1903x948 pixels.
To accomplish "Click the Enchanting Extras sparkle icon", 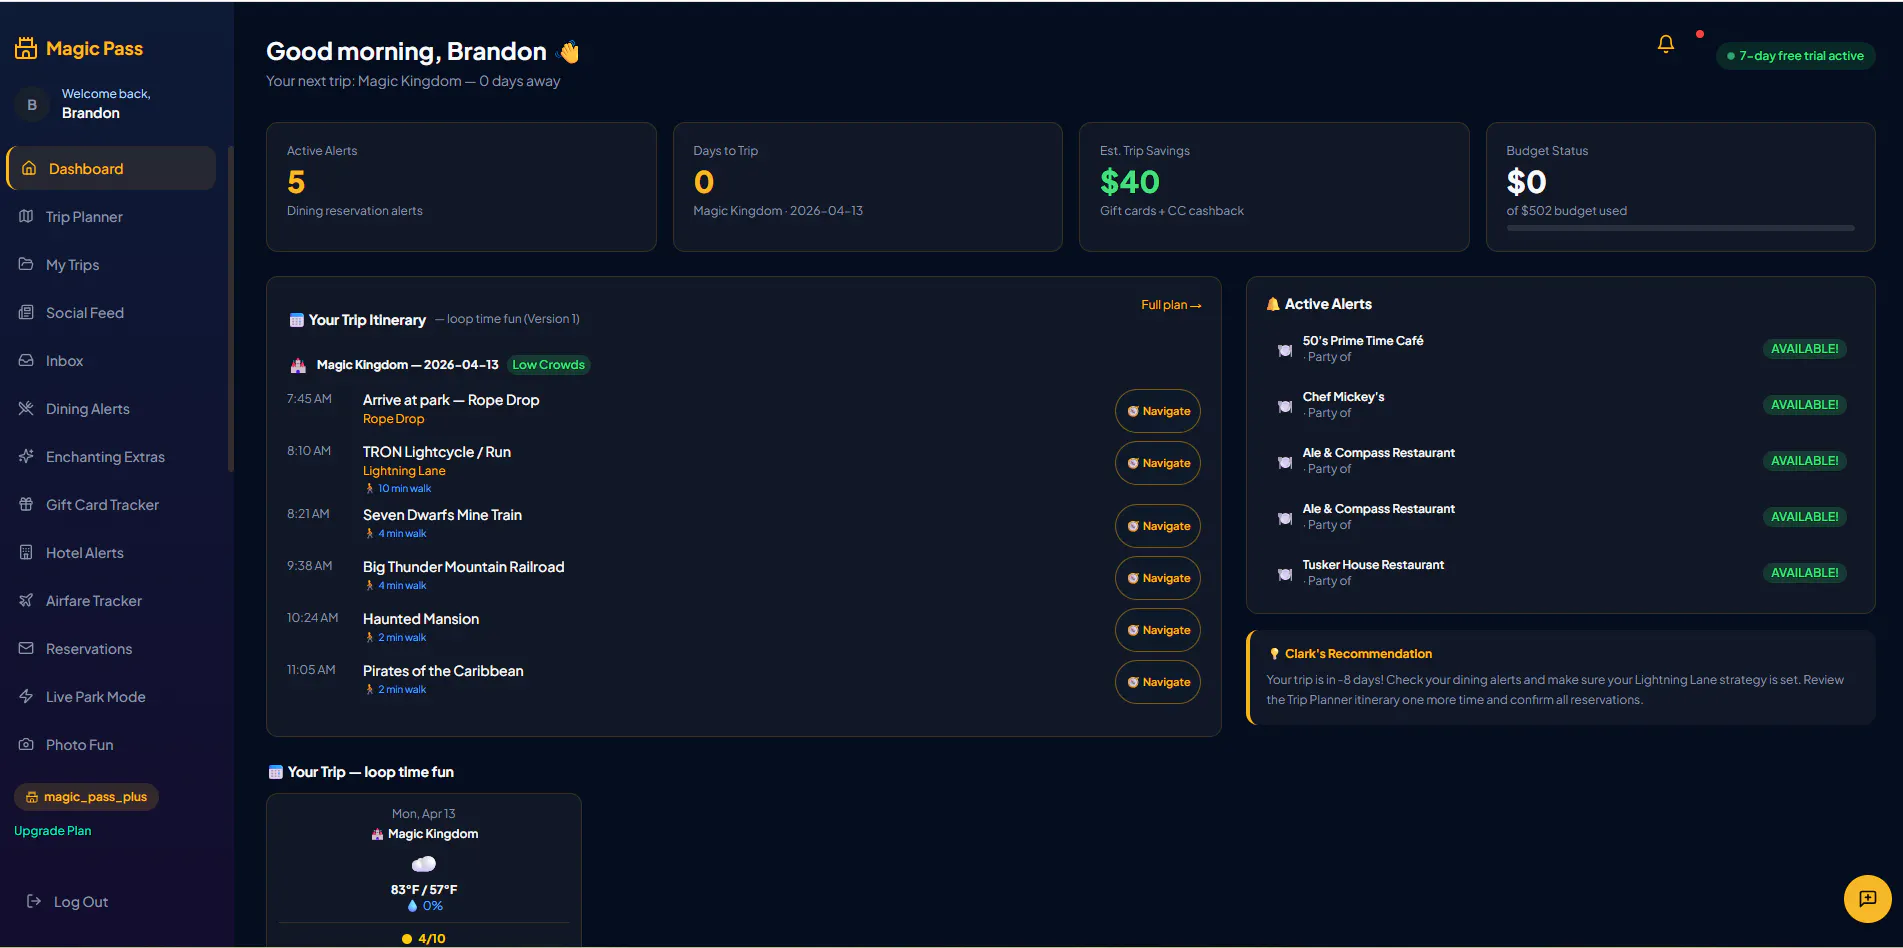I will point(26,457).
